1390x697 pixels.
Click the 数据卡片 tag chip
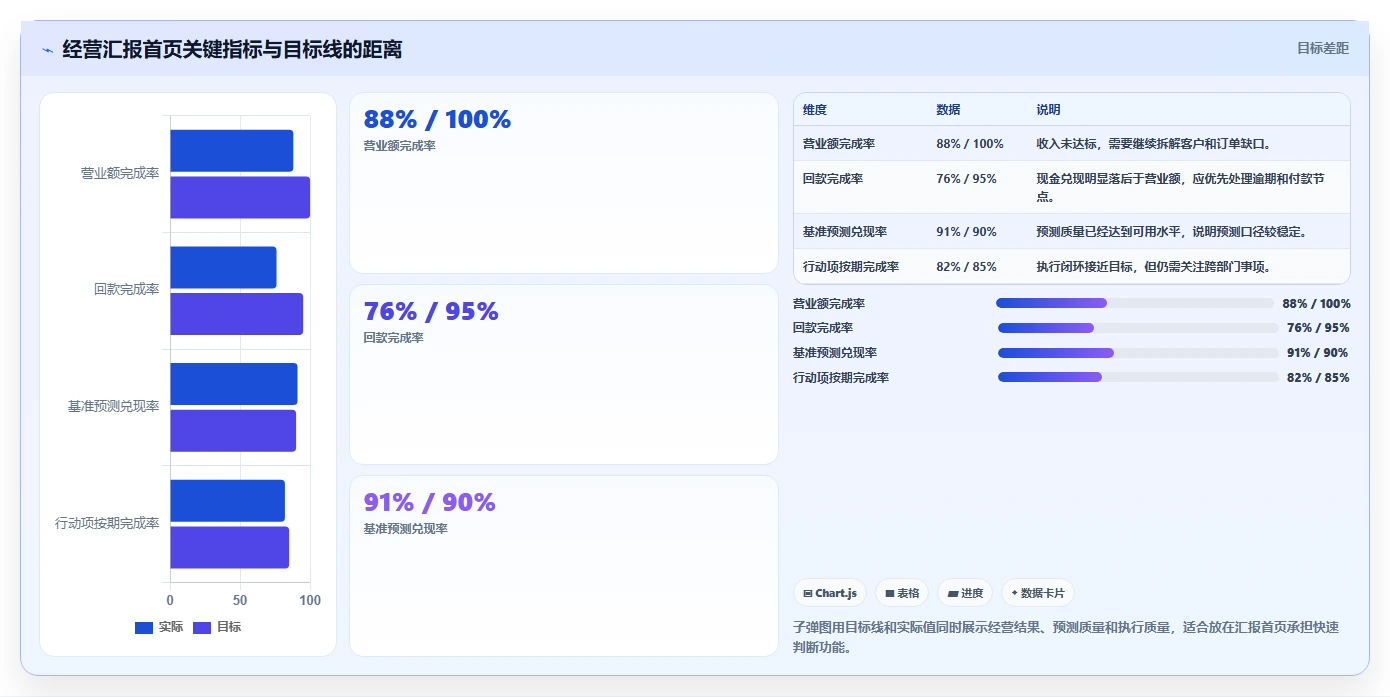tap(1038, 593)
